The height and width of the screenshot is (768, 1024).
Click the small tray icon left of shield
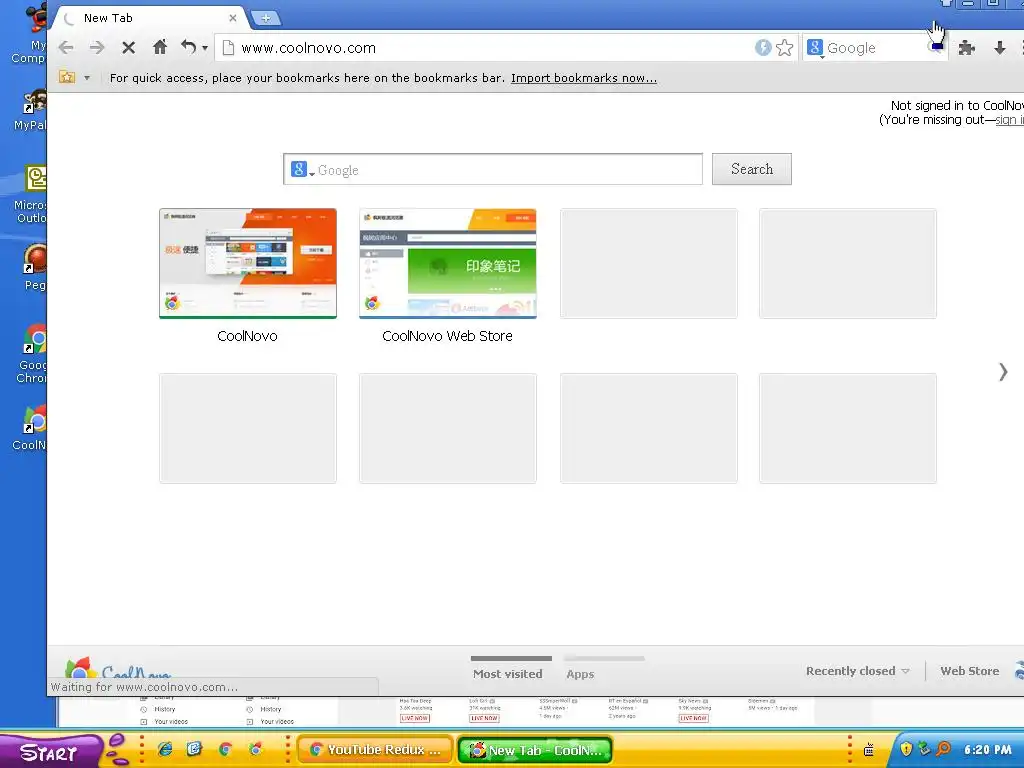[869, 750]
